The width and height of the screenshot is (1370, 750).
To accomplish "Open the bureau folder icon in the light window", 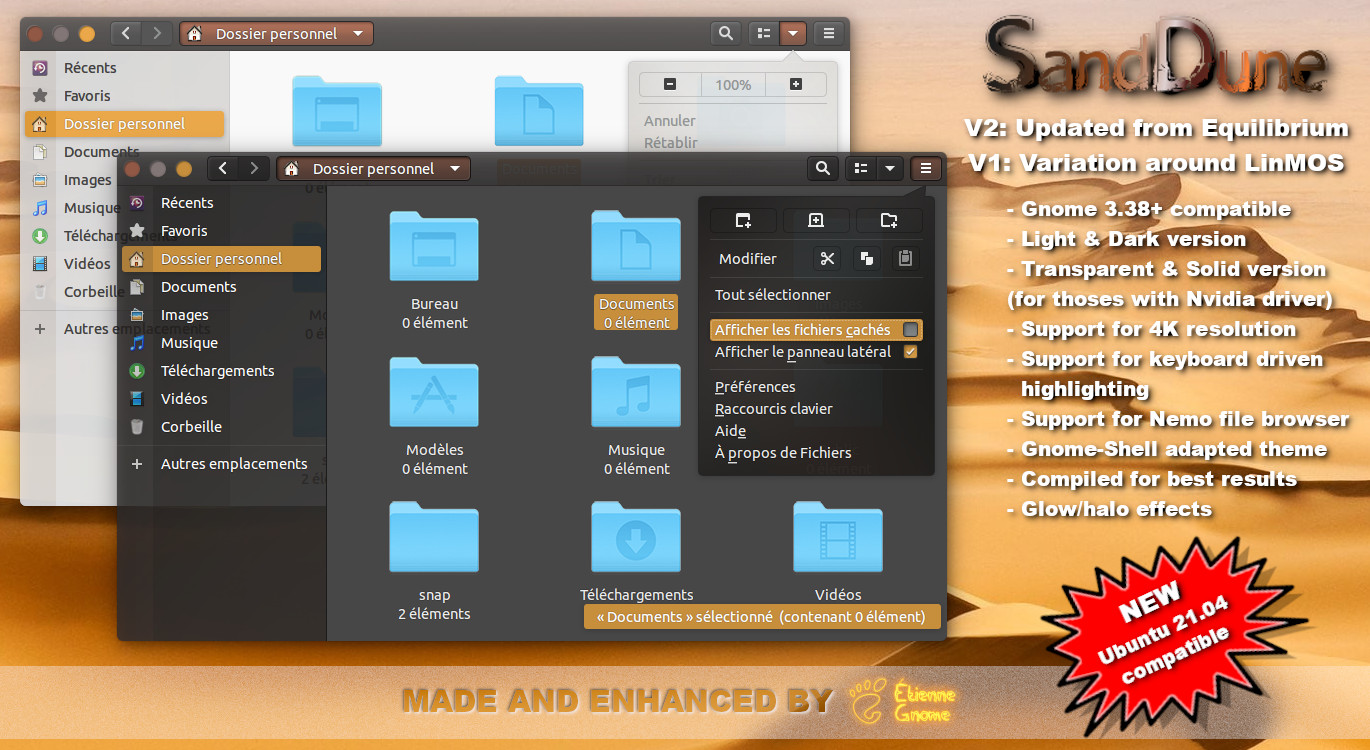I will 337,111.
